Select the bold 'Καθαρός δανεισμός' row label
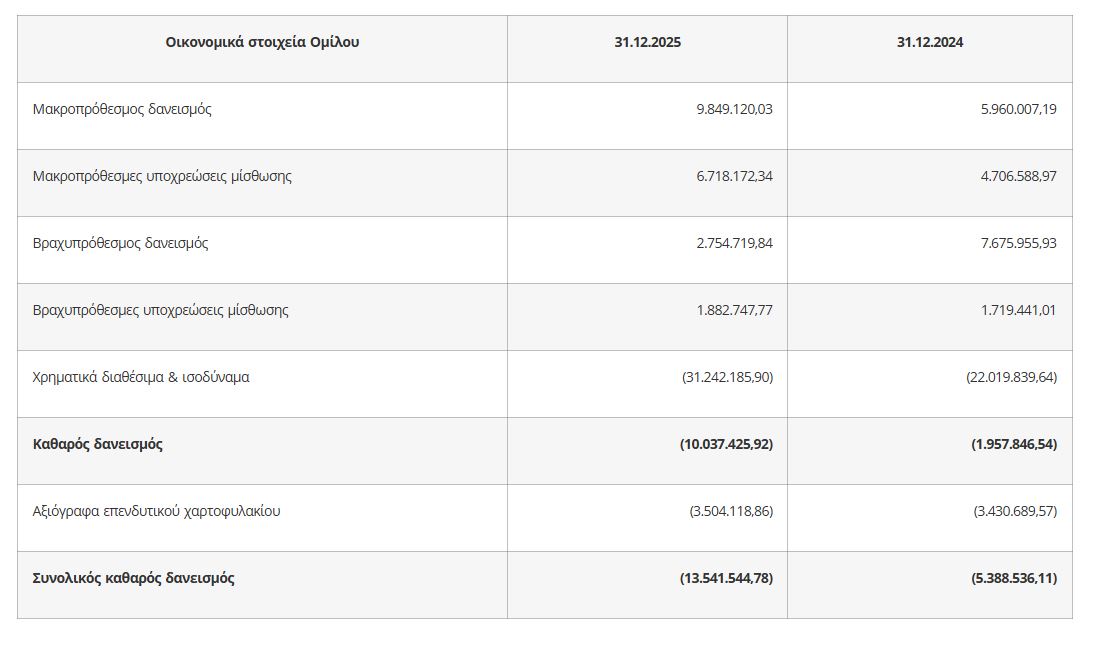The height and width of the screenshot is (650, 1112). tap(98, 444)
